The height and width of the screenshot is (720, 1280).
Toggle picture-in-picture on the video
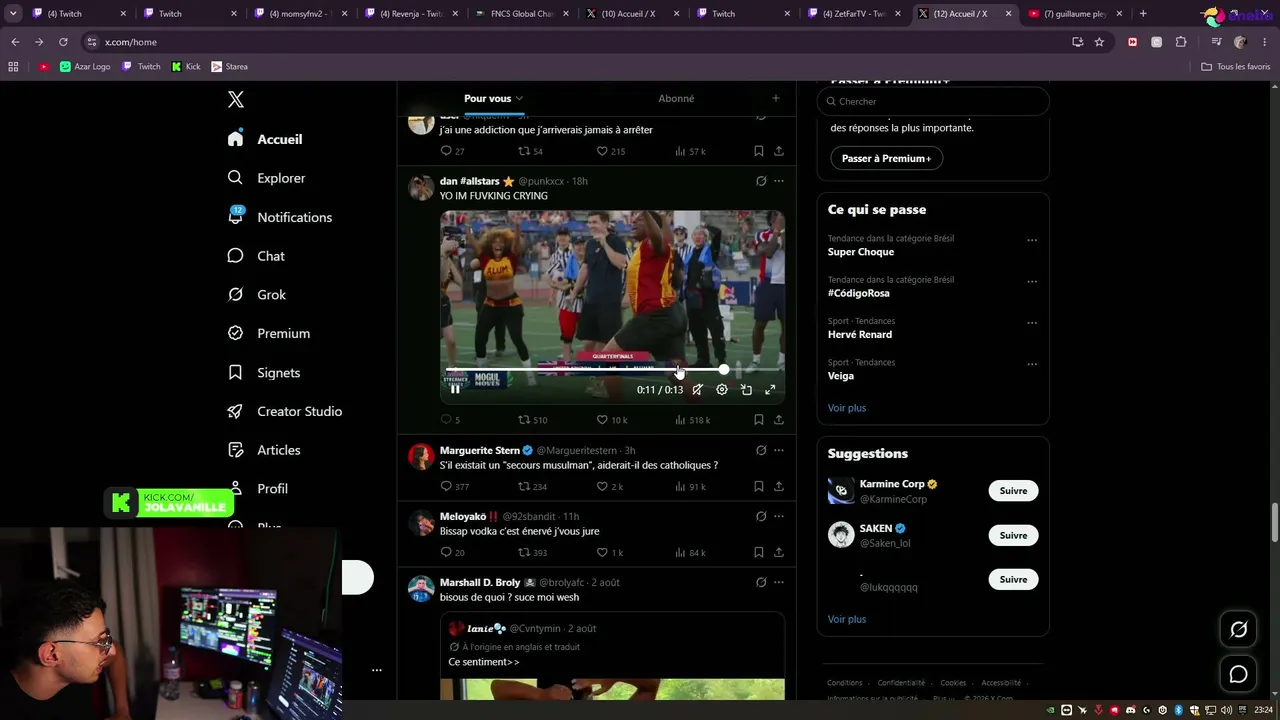(746, 390)
